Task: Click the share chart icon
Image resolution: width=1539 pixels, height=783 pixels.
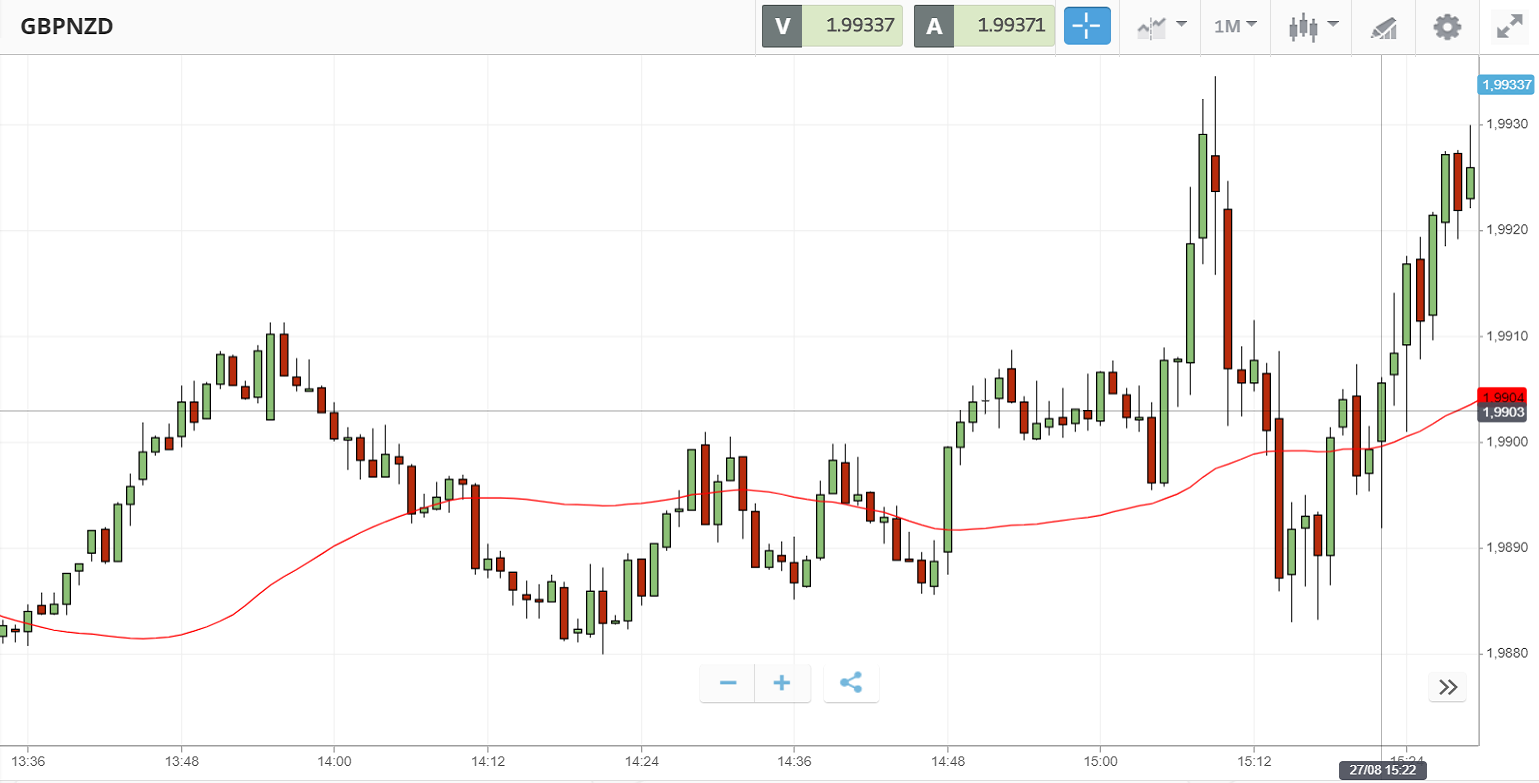Action: (x=851, y=684)
